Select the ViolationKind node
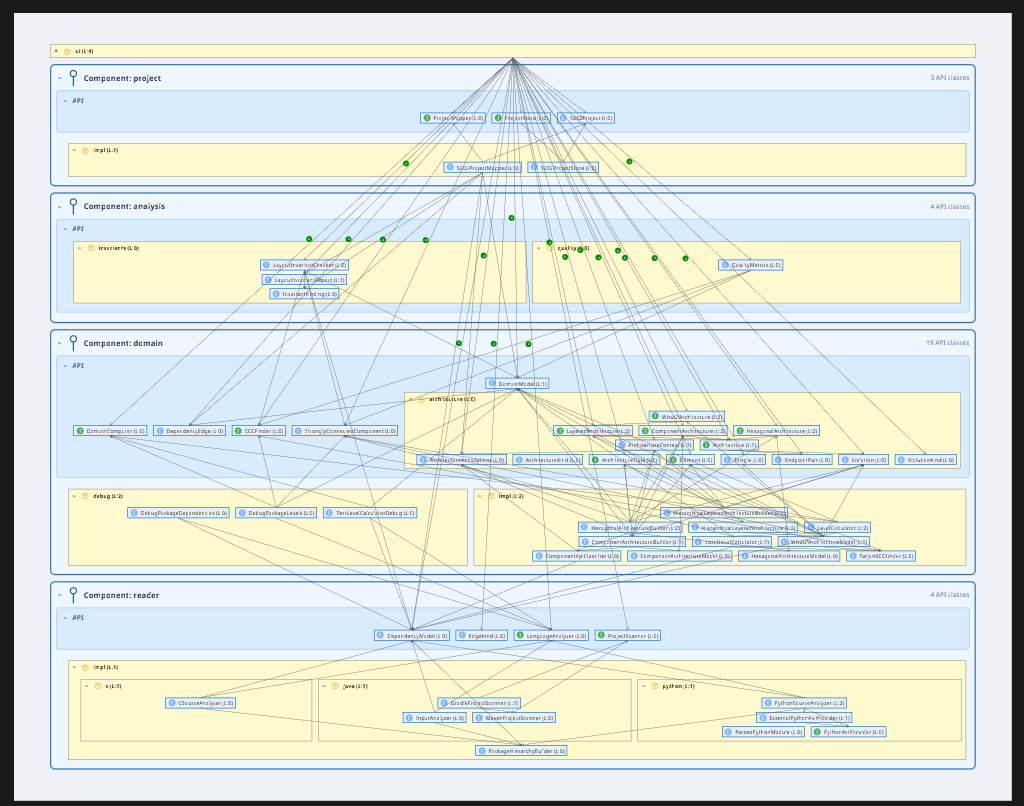Screen dimensions: 1024x806 point(926,460)
